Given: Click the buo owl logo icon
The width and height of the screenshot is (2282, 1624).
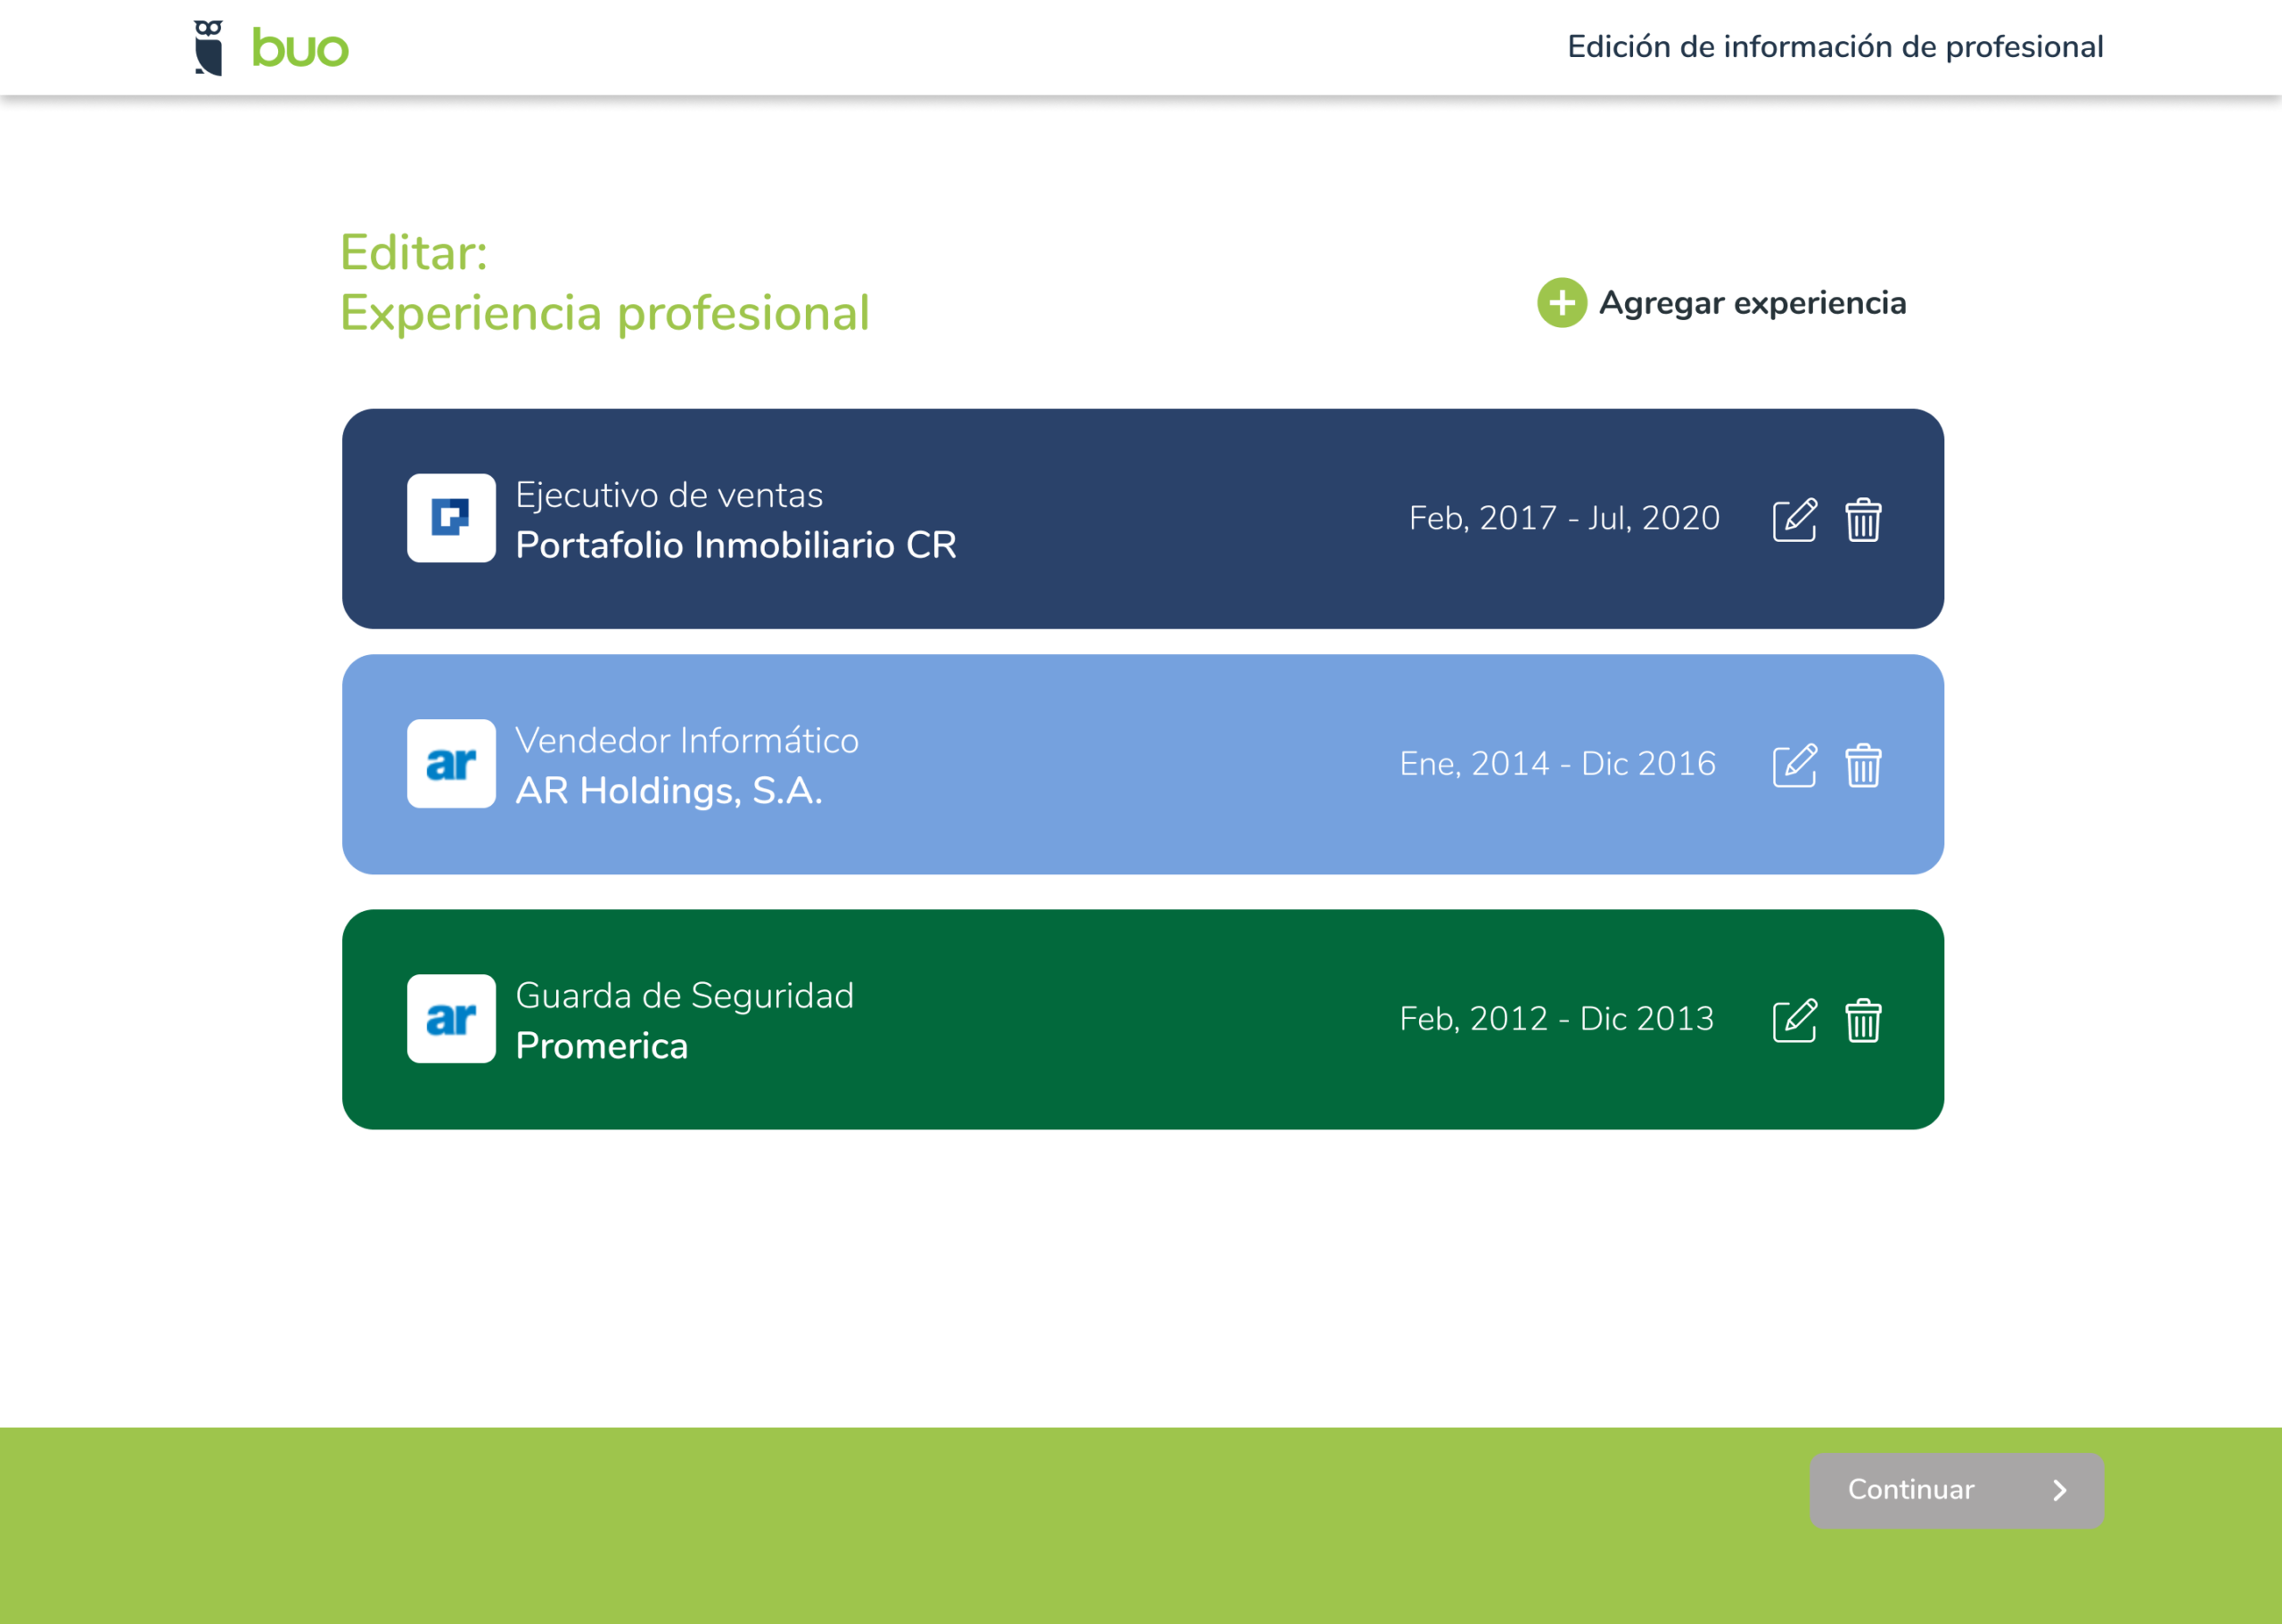Looking at the screenshot, I should click(x=209, y=47).
